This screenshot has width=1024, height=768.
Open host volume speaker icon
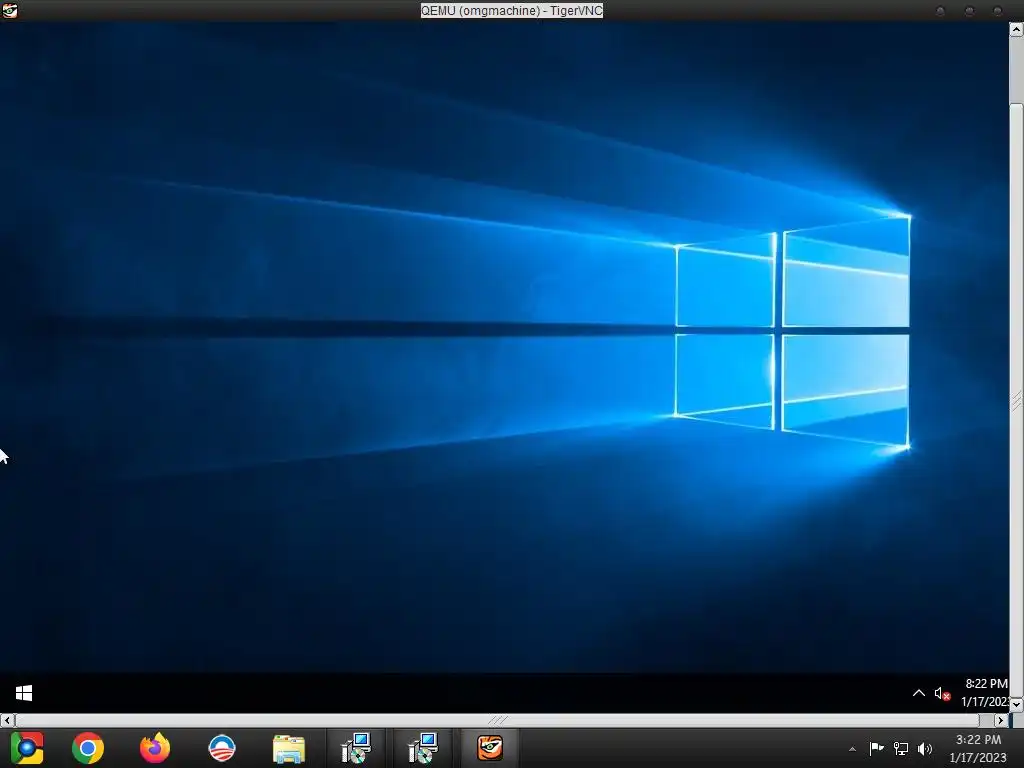point(925,748)
